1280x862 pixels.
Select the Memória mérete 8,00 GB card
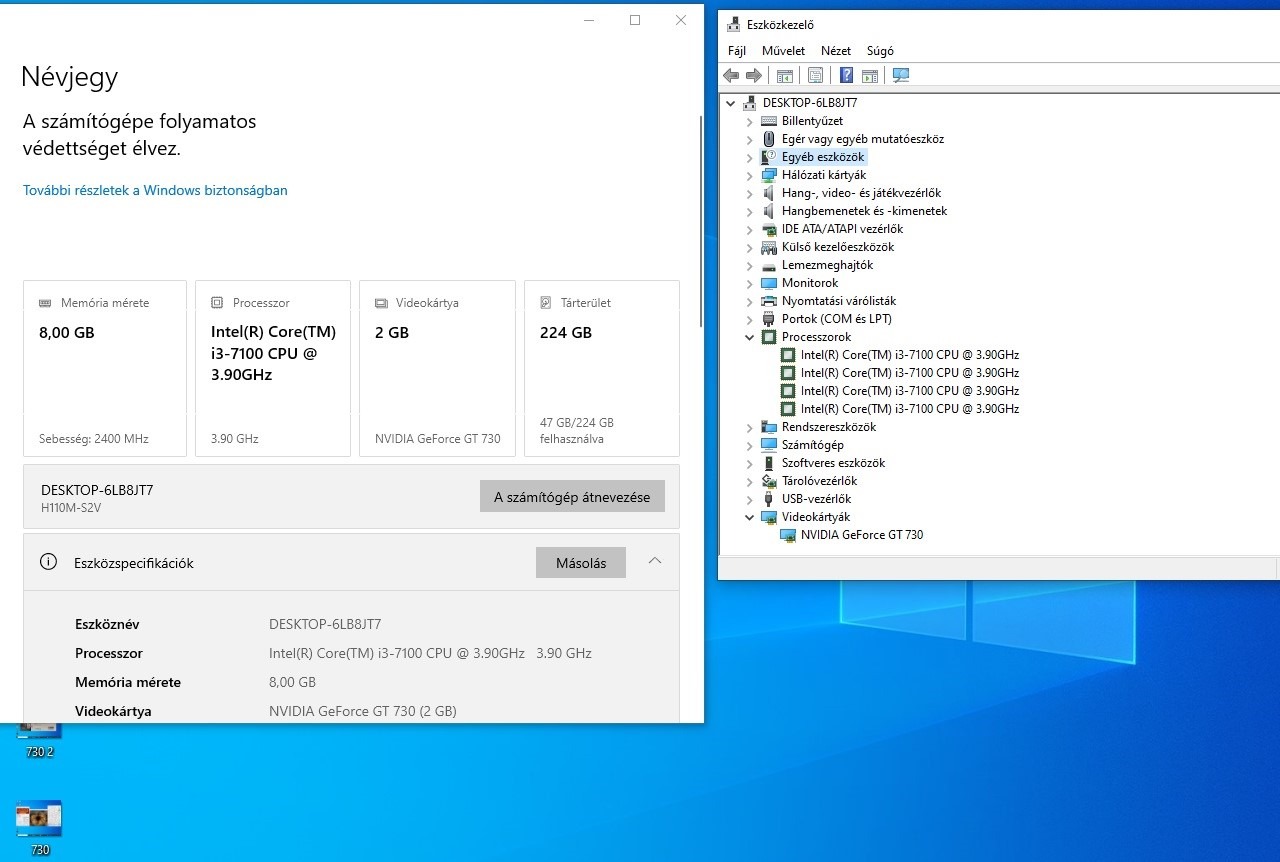pos(105,368)
